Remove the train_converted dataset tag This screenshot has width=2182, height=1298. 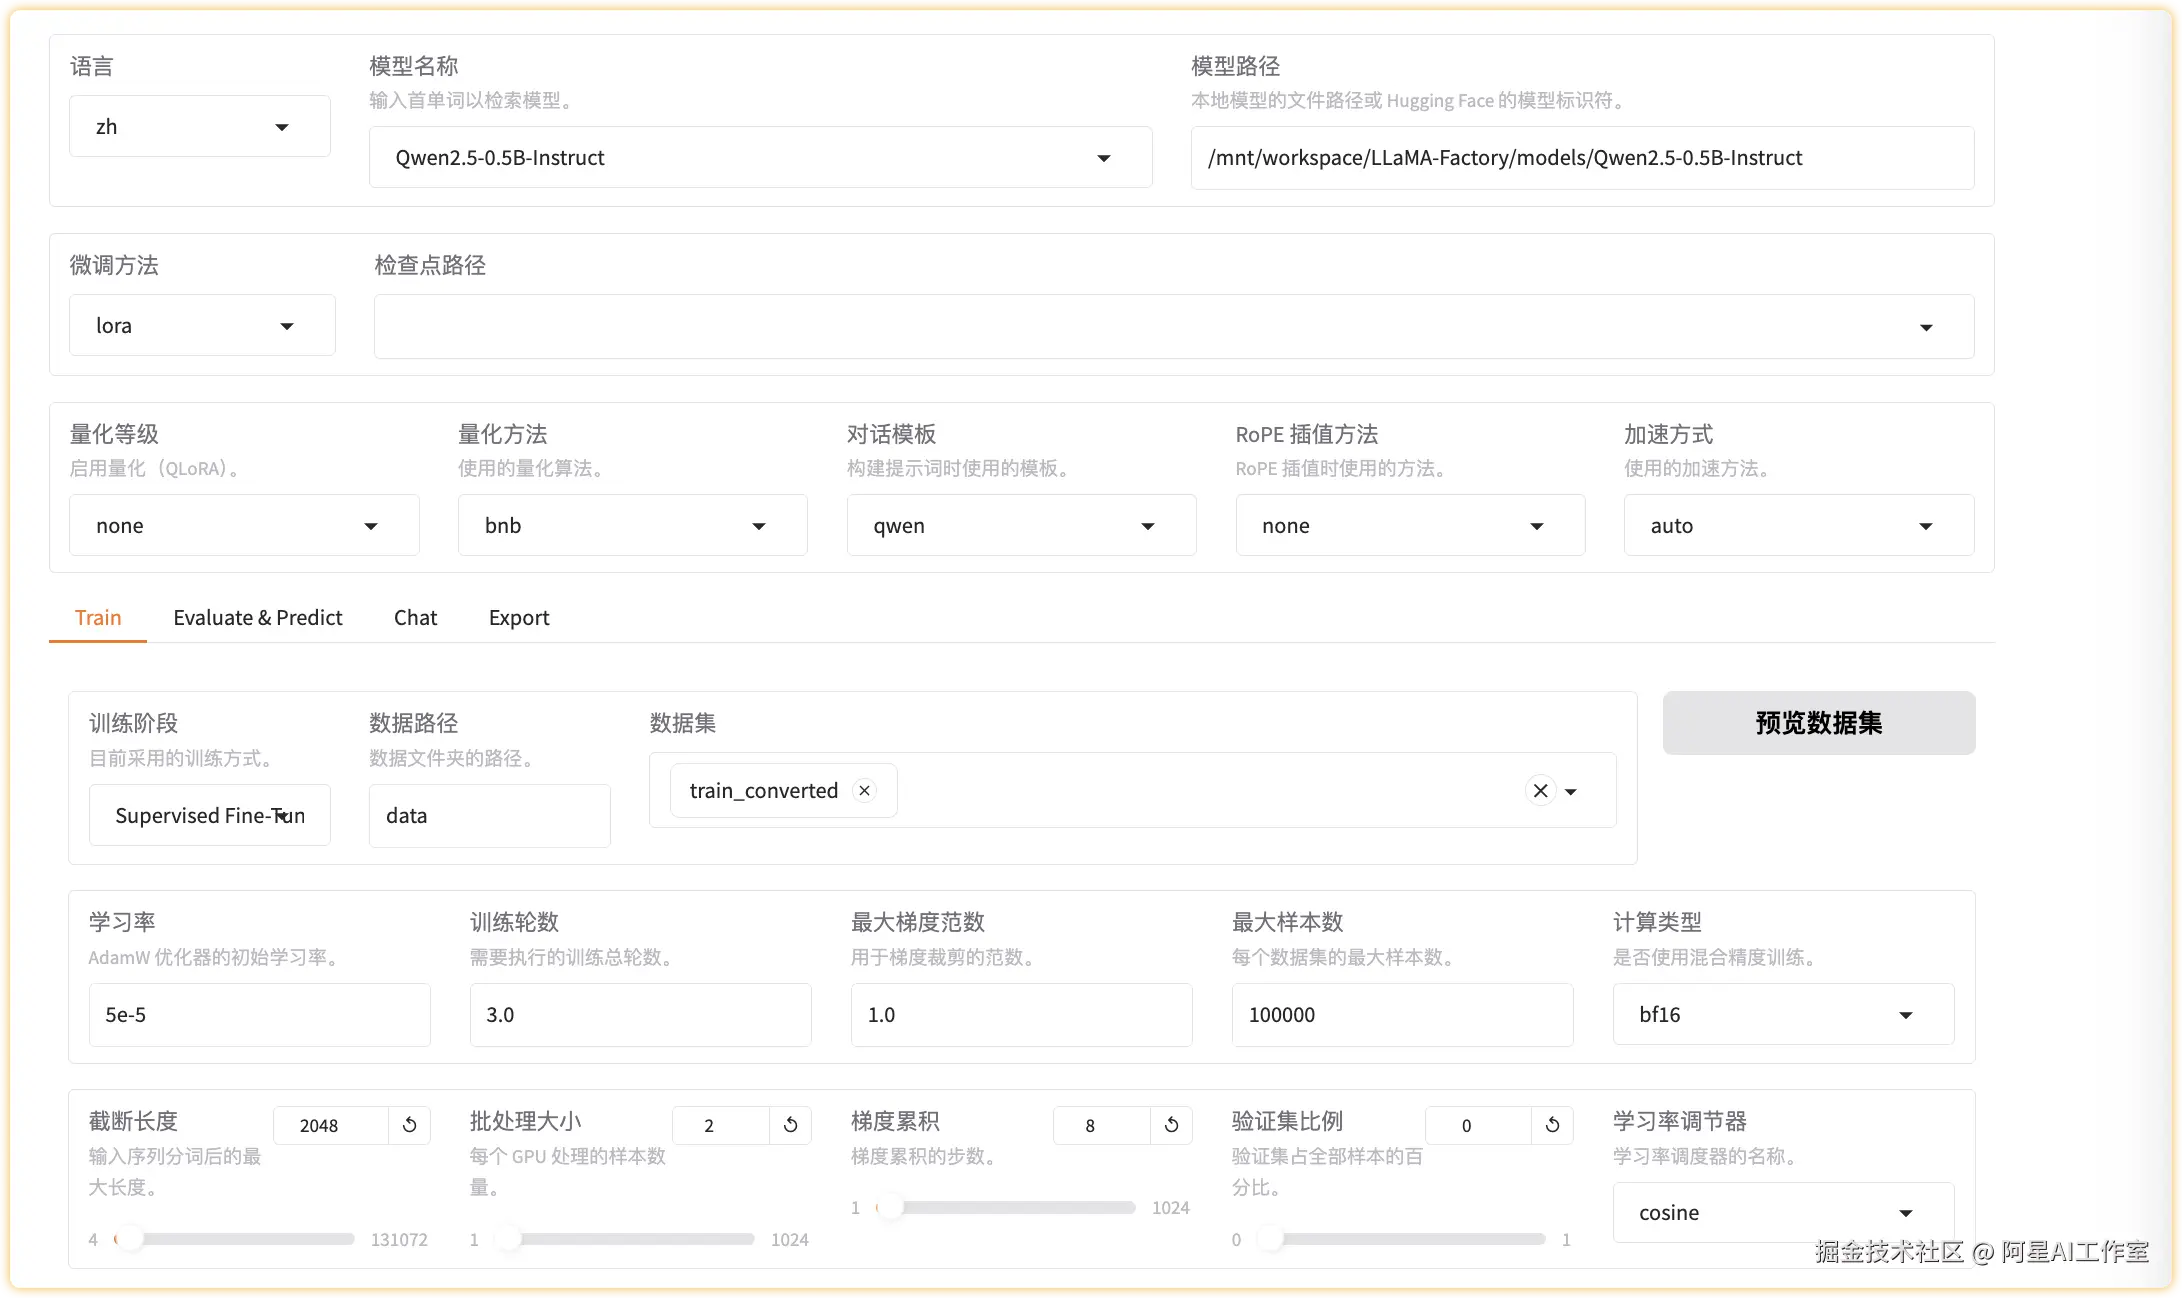tap(865, 790)
